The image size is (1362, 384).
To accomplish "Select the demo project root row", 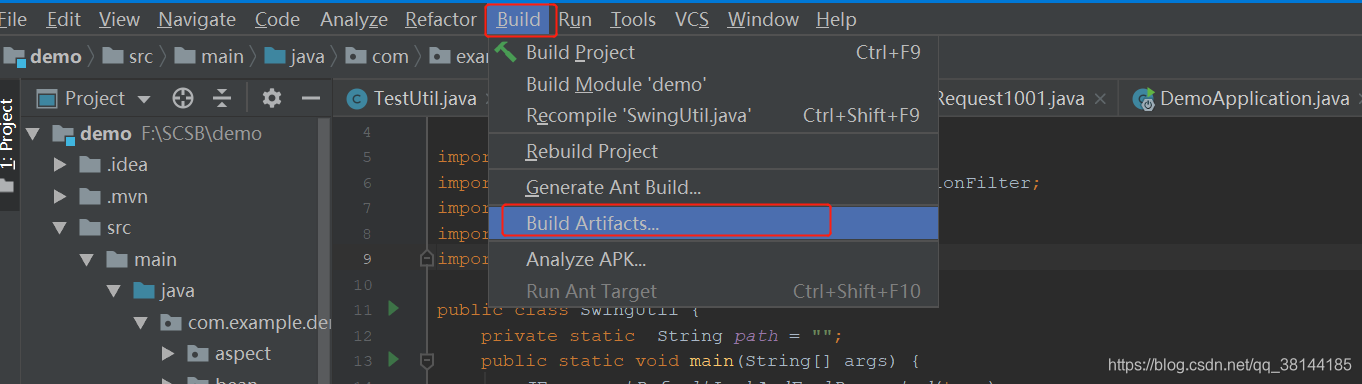I will click(176, 133).
